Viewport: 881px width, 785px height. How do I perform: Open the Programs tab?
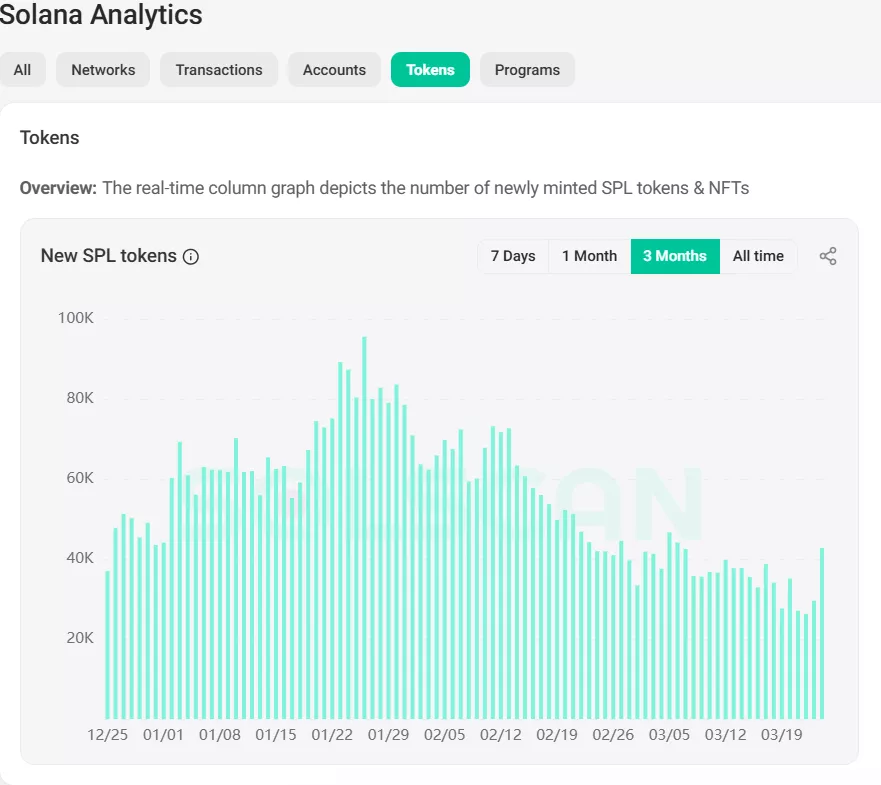coord(527,70)
